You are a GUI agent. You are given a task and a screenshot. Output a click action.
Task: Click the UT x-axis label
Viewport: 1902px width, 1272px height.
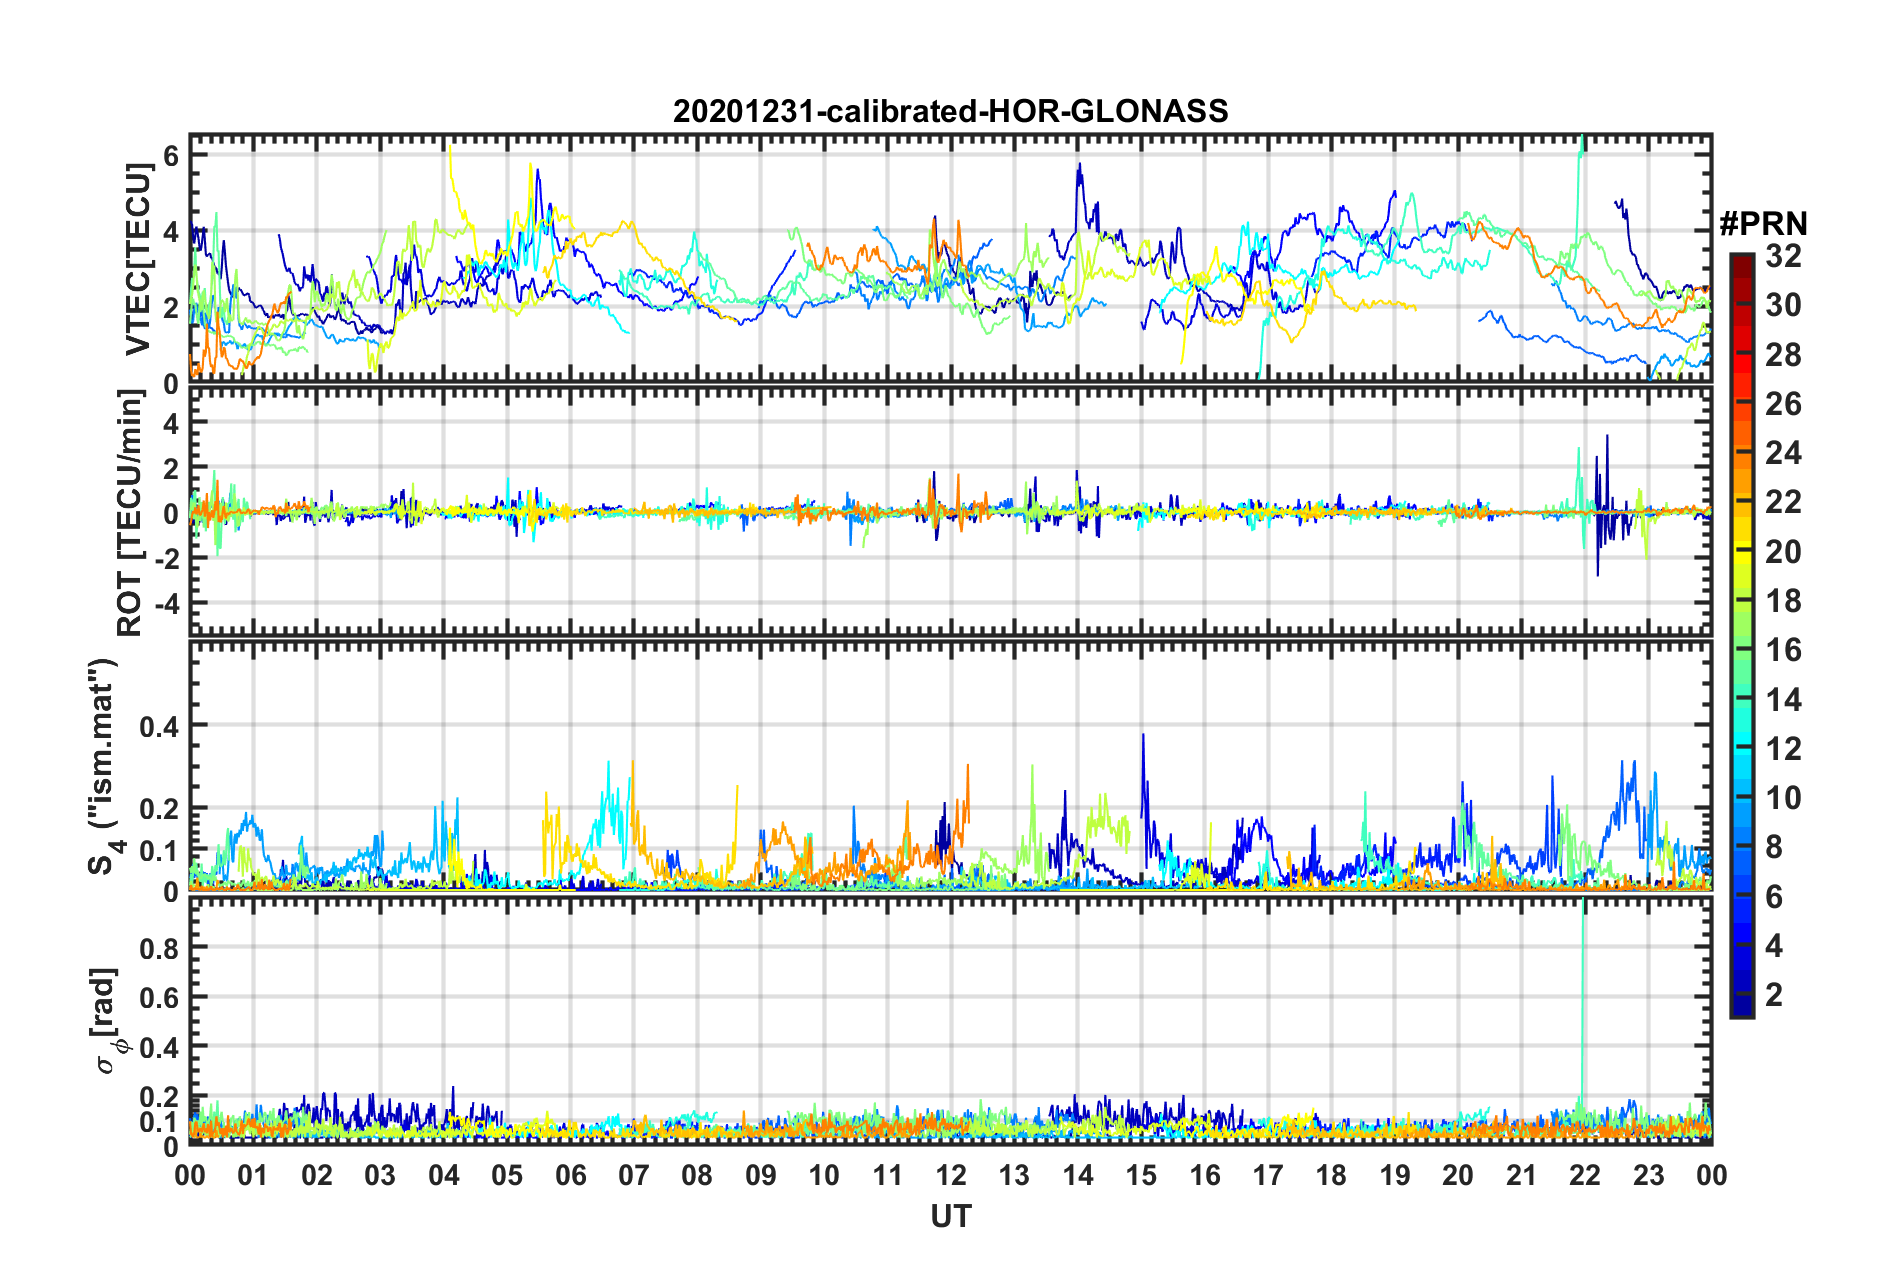[951, 1215]
